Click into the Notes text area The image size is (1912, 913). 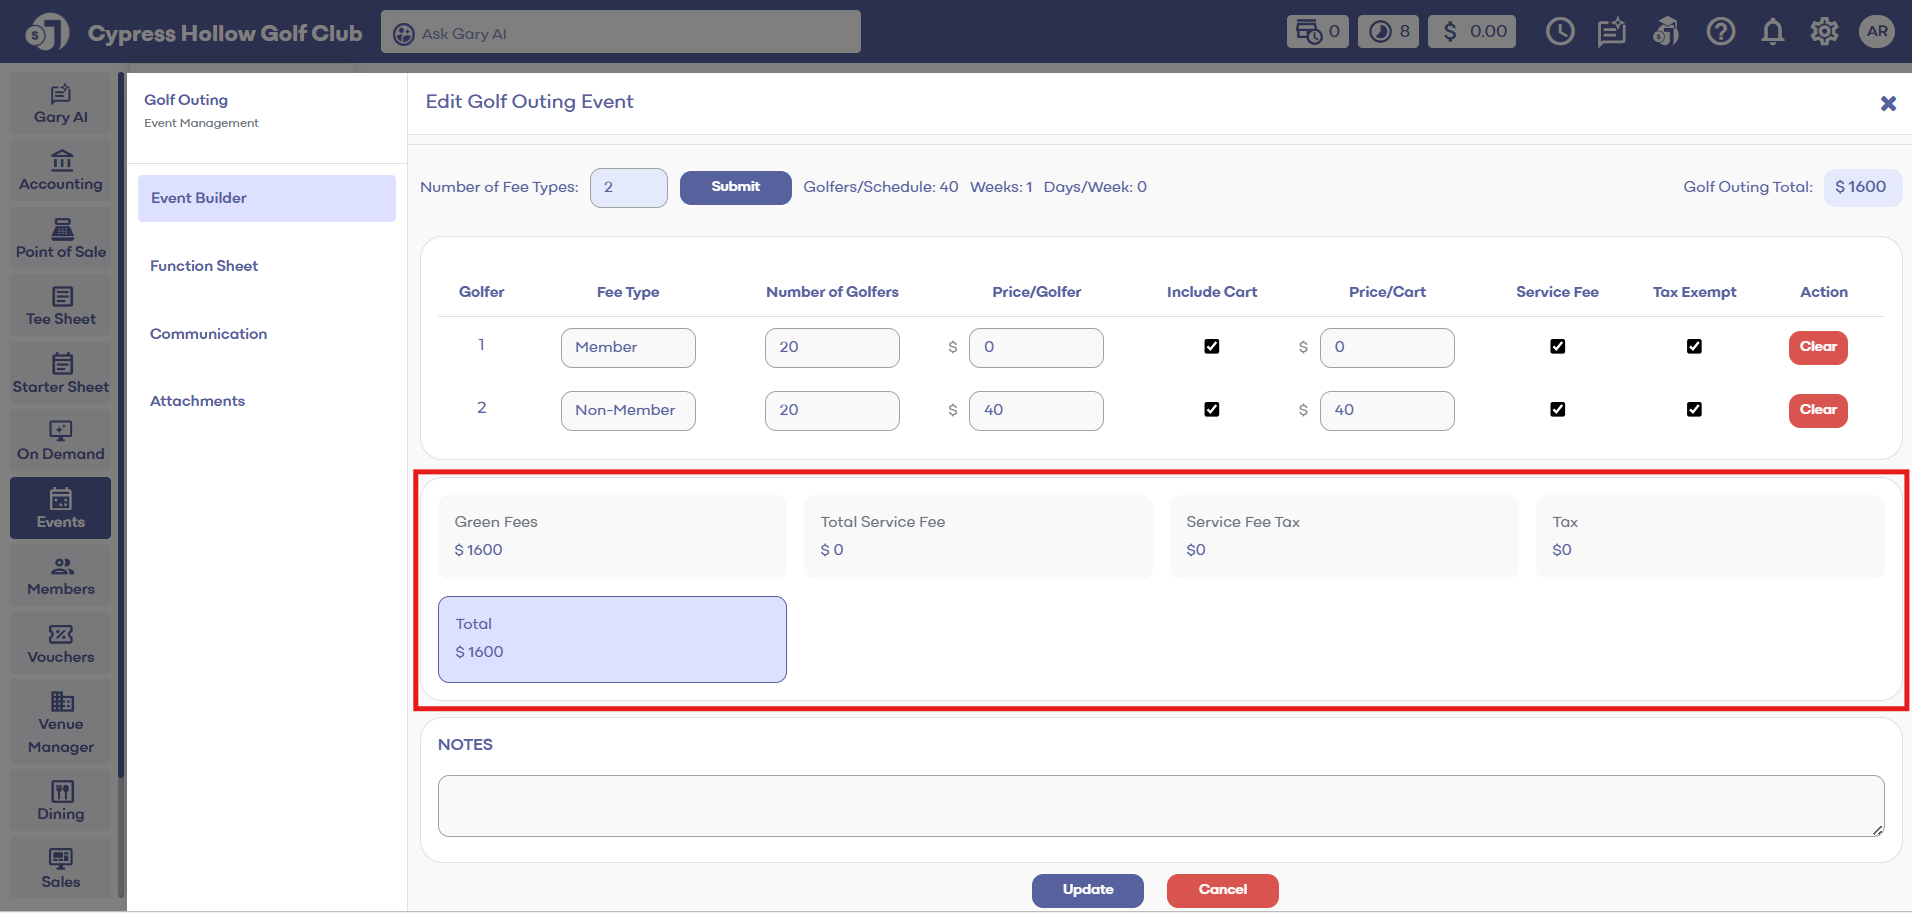(x=1160, y=805)
